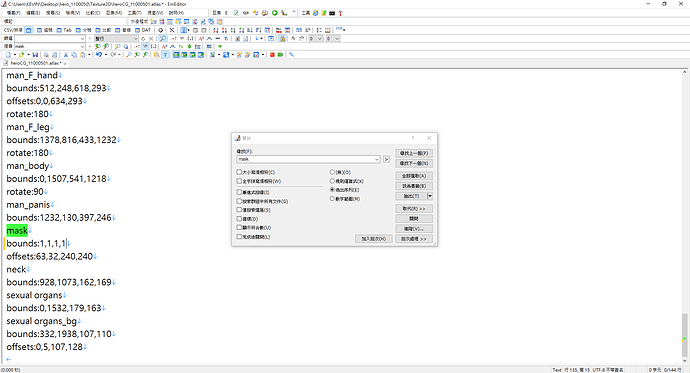Screen dimensions: 690x373
Task: Click the blue Undo arrow icon
Action: click(99, 55)
